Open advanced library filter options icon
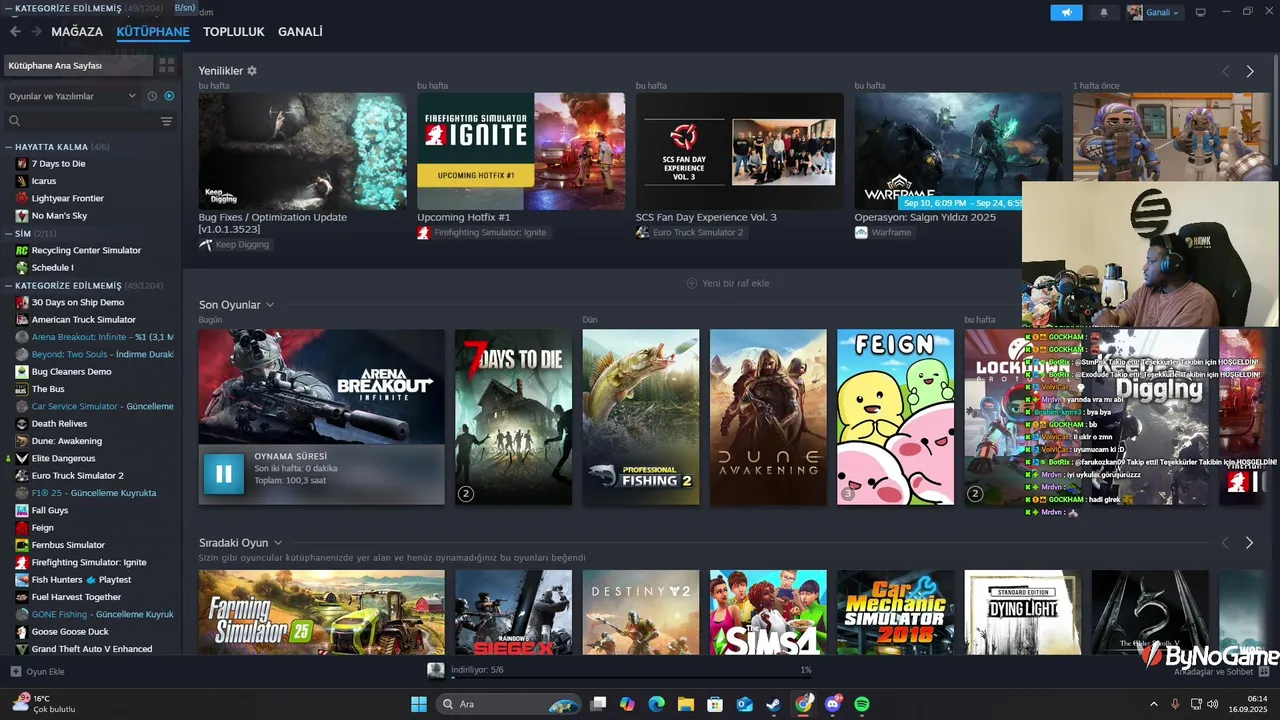Image resolution: width=1280 pixels, height=720 pixels. pos(167,121)
